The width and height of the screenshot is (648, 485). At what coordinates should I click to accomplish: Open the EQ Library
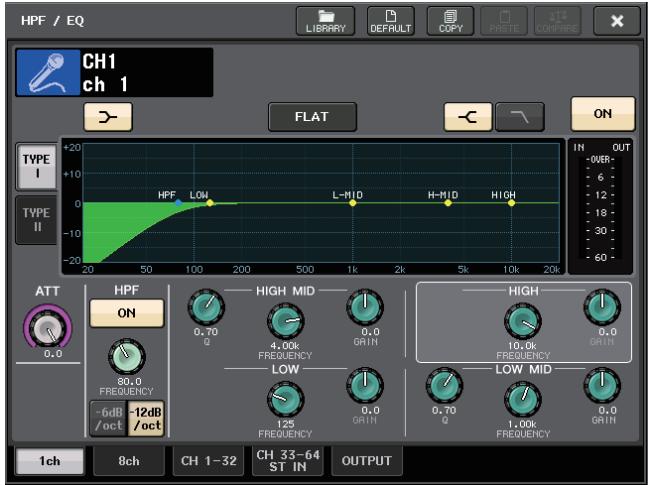pyautogui.click(x=325, y=21)
